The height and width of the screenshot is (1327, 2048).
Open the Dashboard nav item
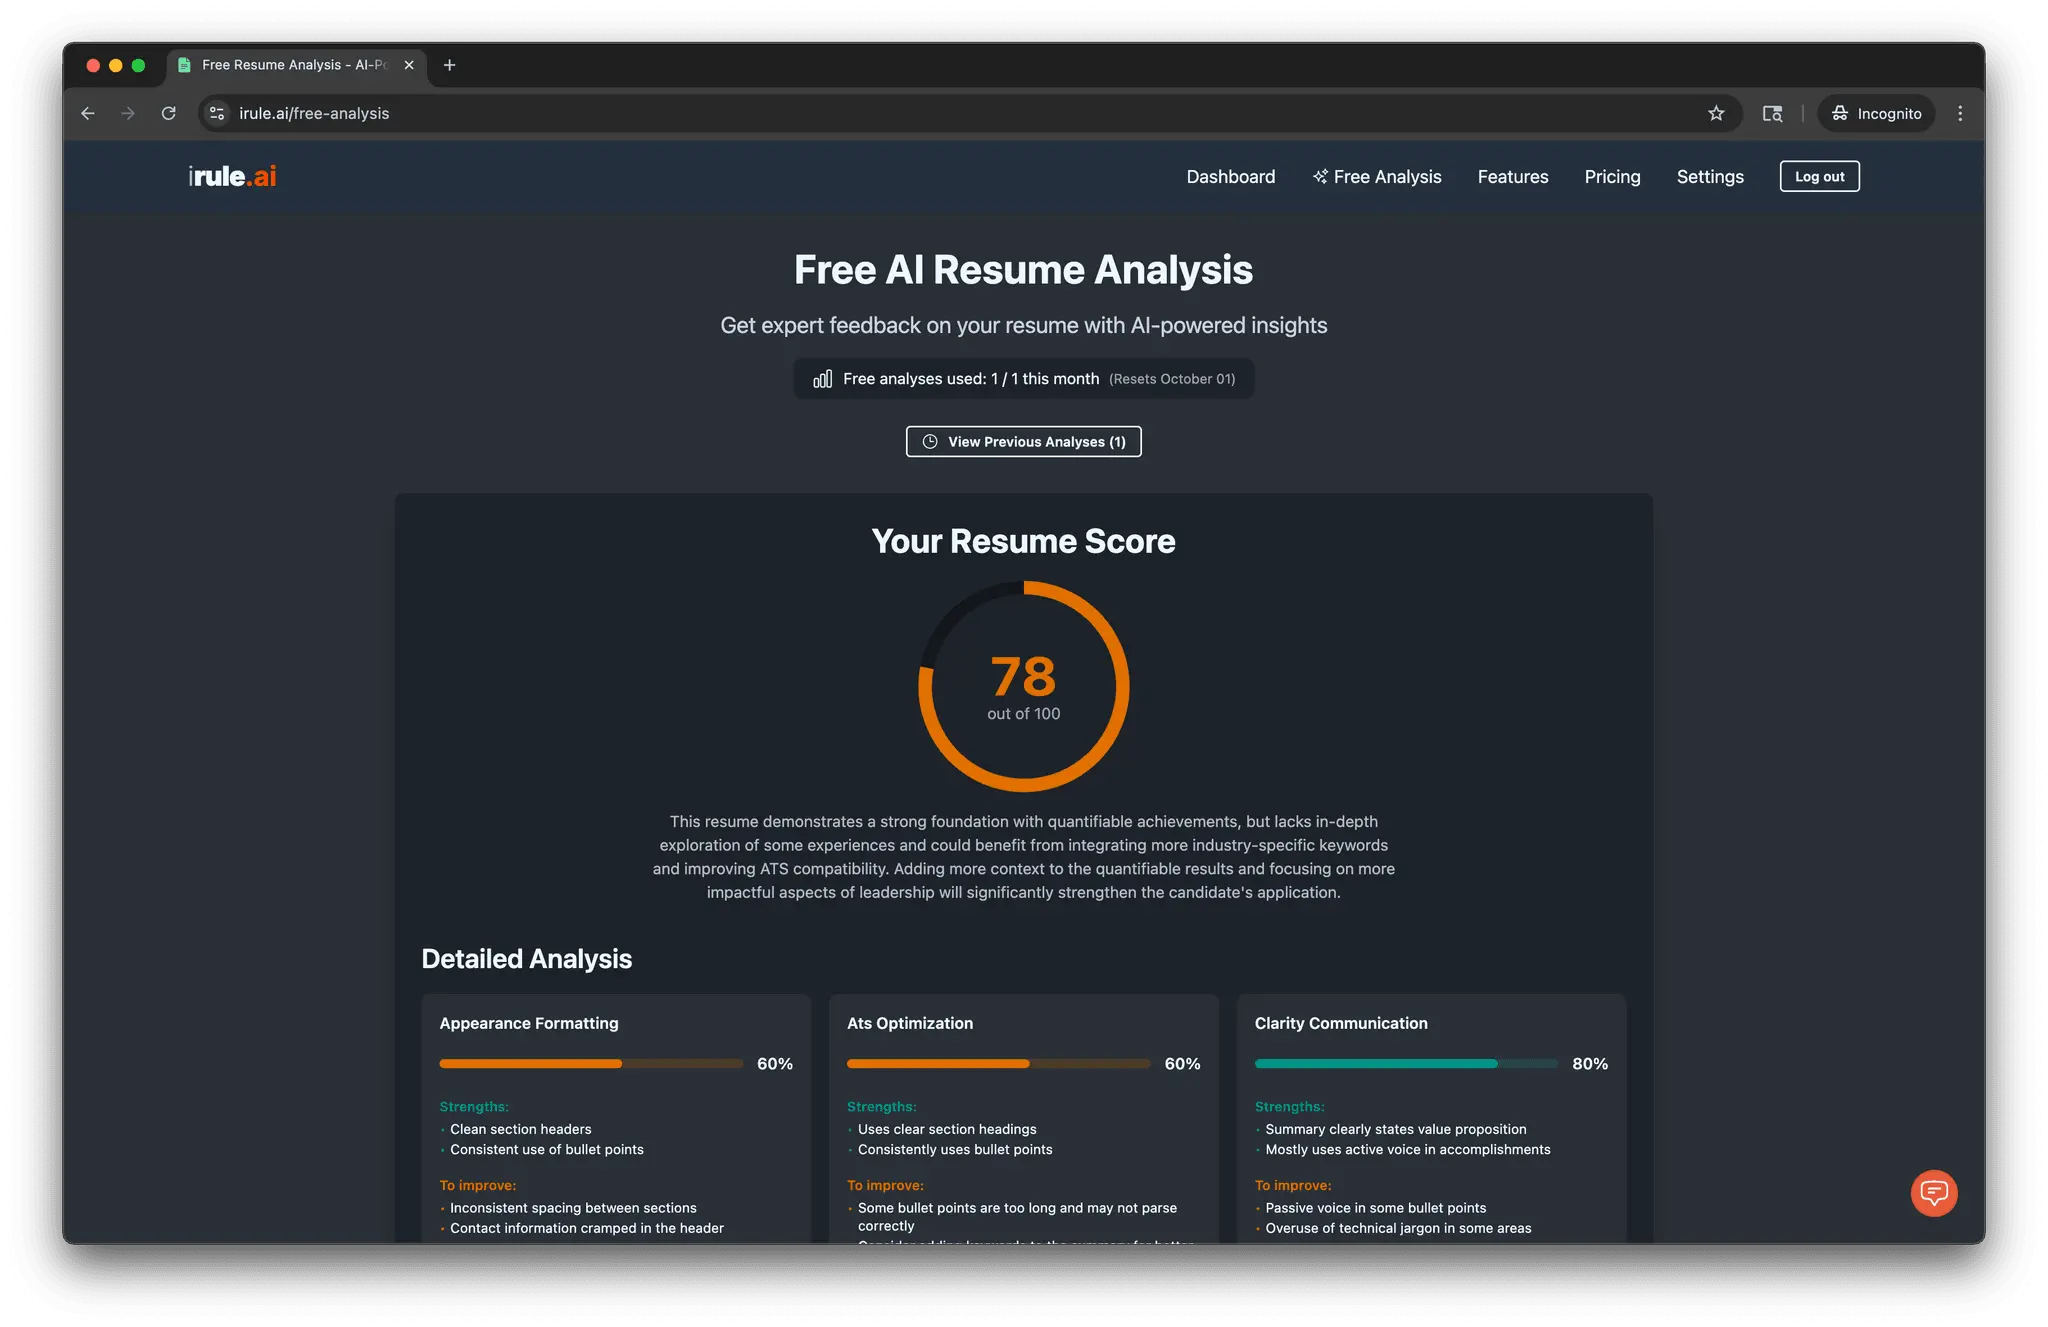pyautogui.click(x=1230, y=176)
